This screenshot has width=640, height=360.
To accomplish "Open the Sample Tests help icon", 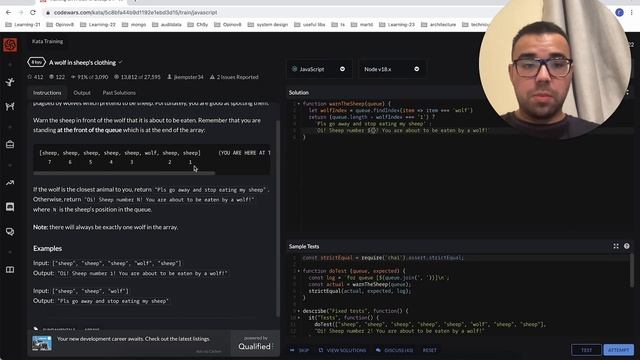I will pyautogui.click(x=627, y=246).
